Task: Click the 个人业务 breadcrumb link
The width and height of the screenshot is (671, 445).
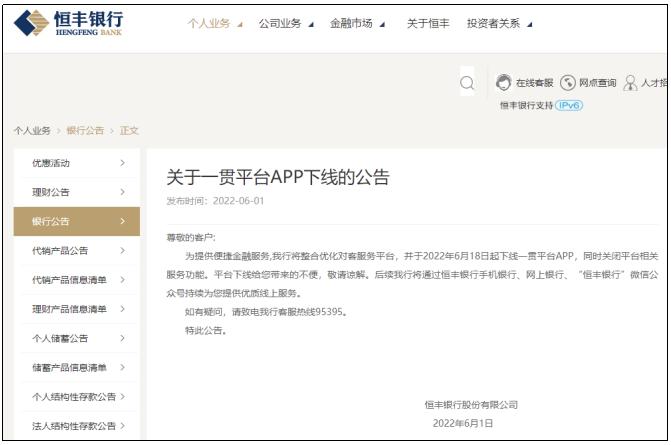Action: point(32,131)
